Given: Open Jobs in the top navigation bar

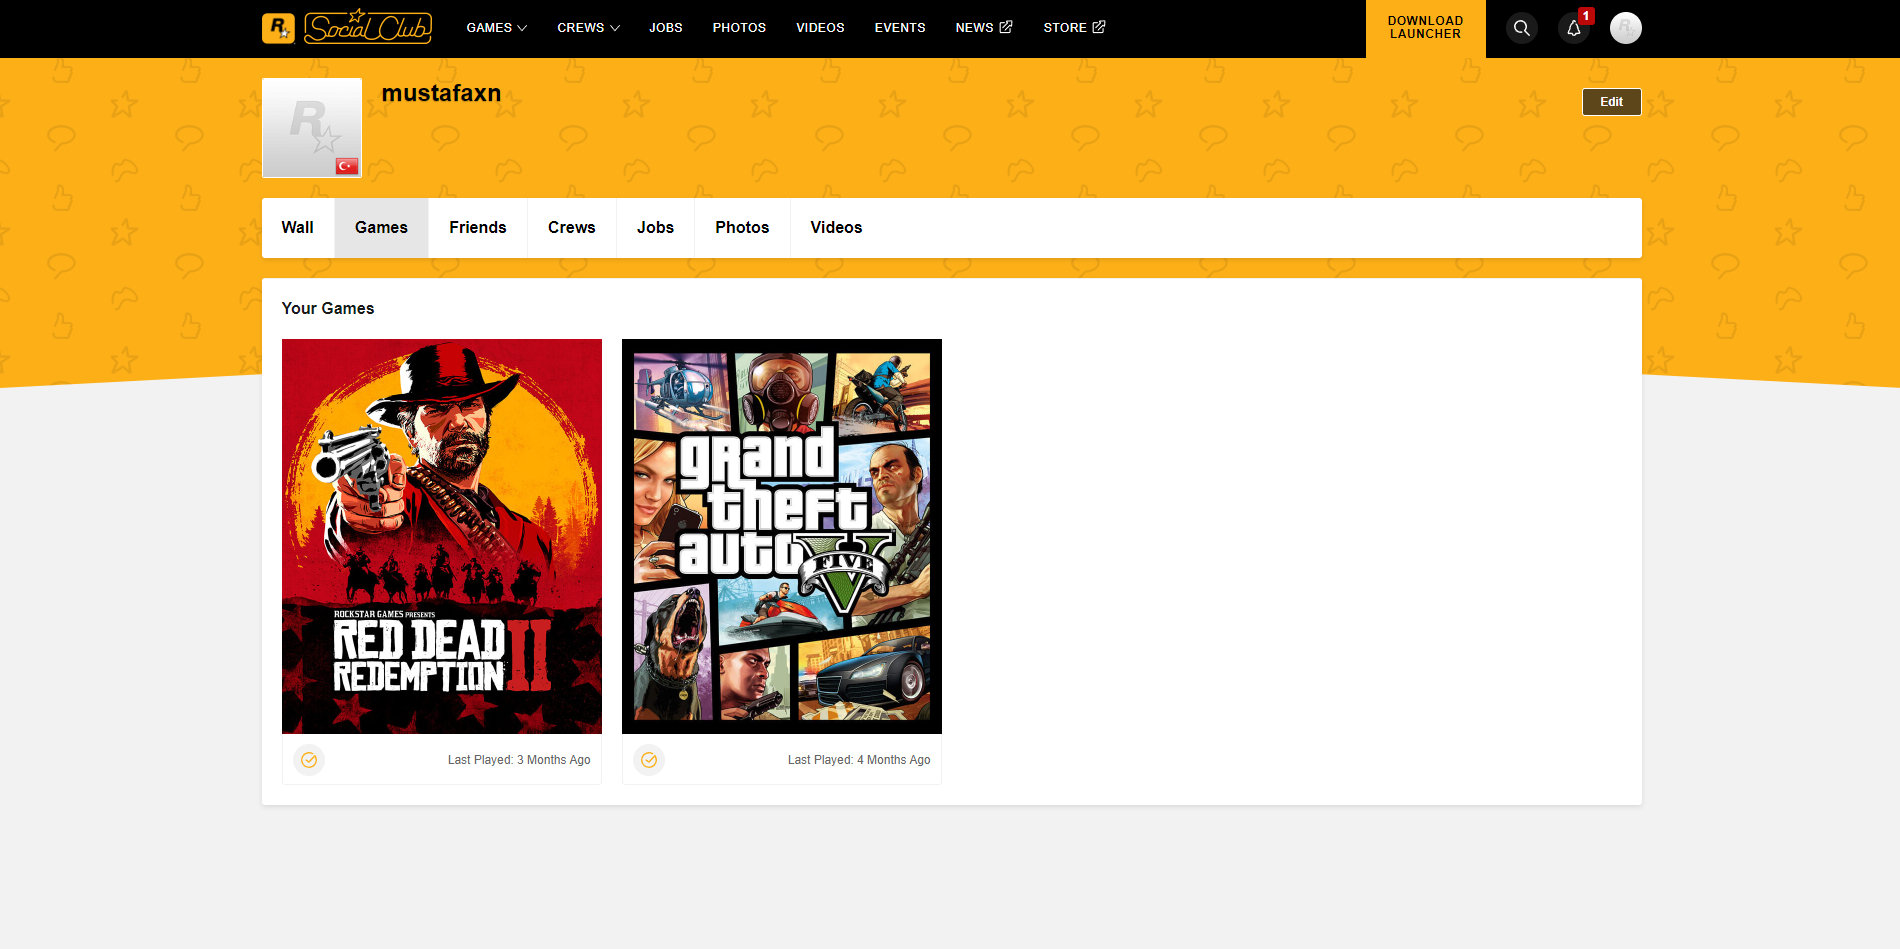Looking at the screenshot, I should (666, 28).
